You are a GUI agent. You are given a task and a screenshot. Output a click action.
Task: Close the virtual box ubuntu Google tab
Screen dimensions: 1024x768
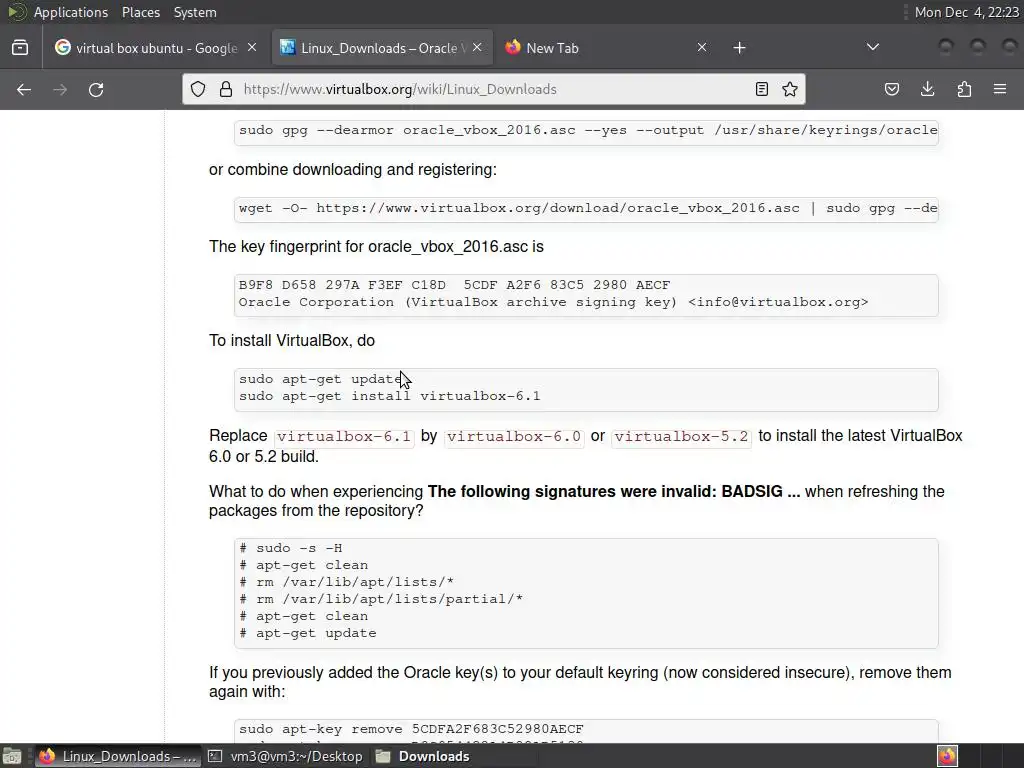[x=252, y=48]
